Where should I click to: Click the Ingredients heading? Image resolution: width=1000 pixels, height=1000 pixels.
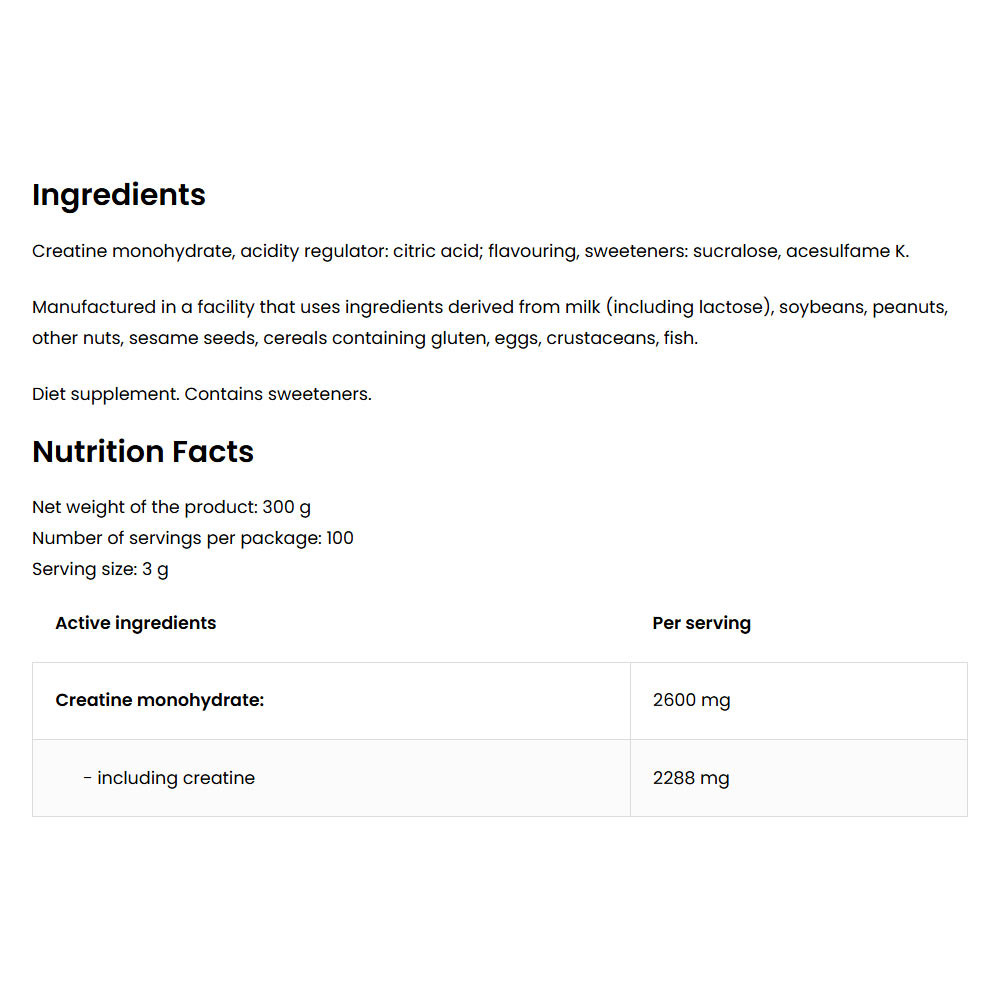tap(119, 195)
